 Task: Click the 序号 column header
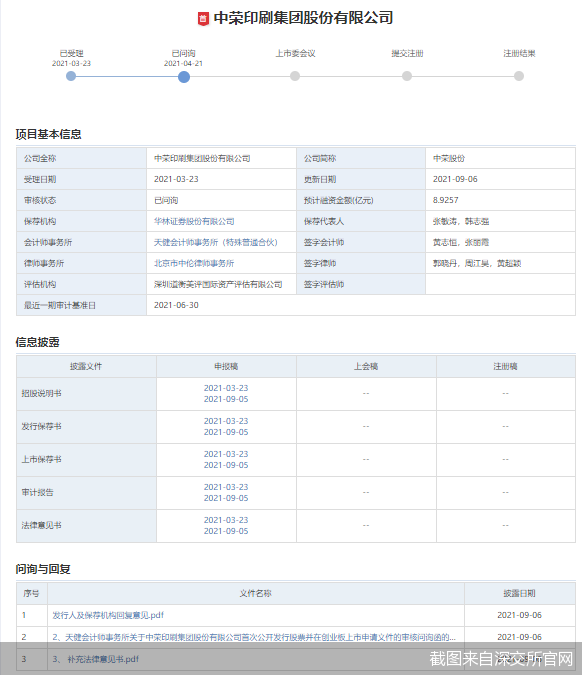[x=31, y=593]
